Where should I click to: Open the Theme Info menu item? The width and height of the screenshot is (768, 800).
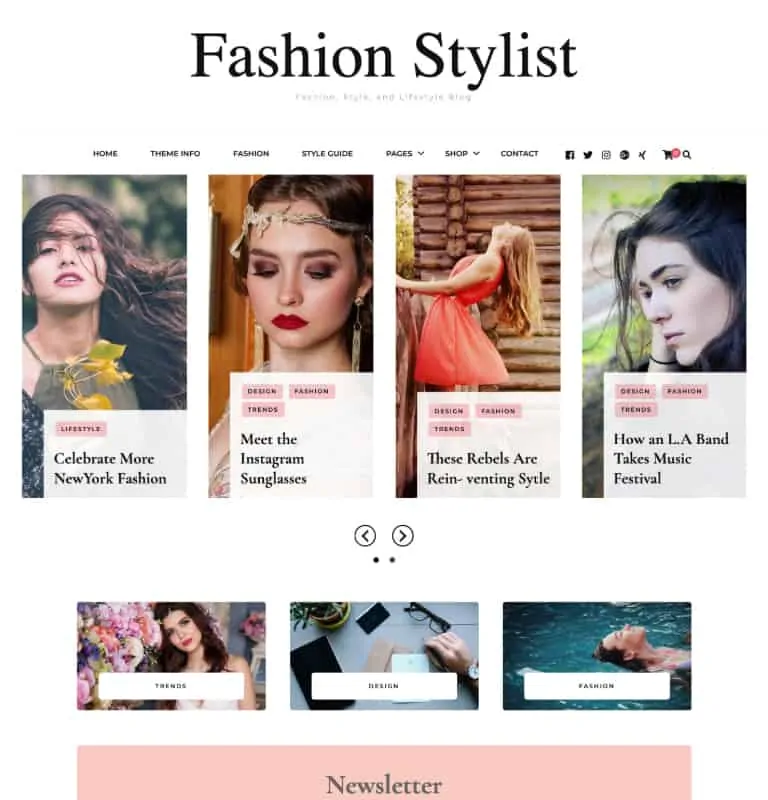coord(175,154)
